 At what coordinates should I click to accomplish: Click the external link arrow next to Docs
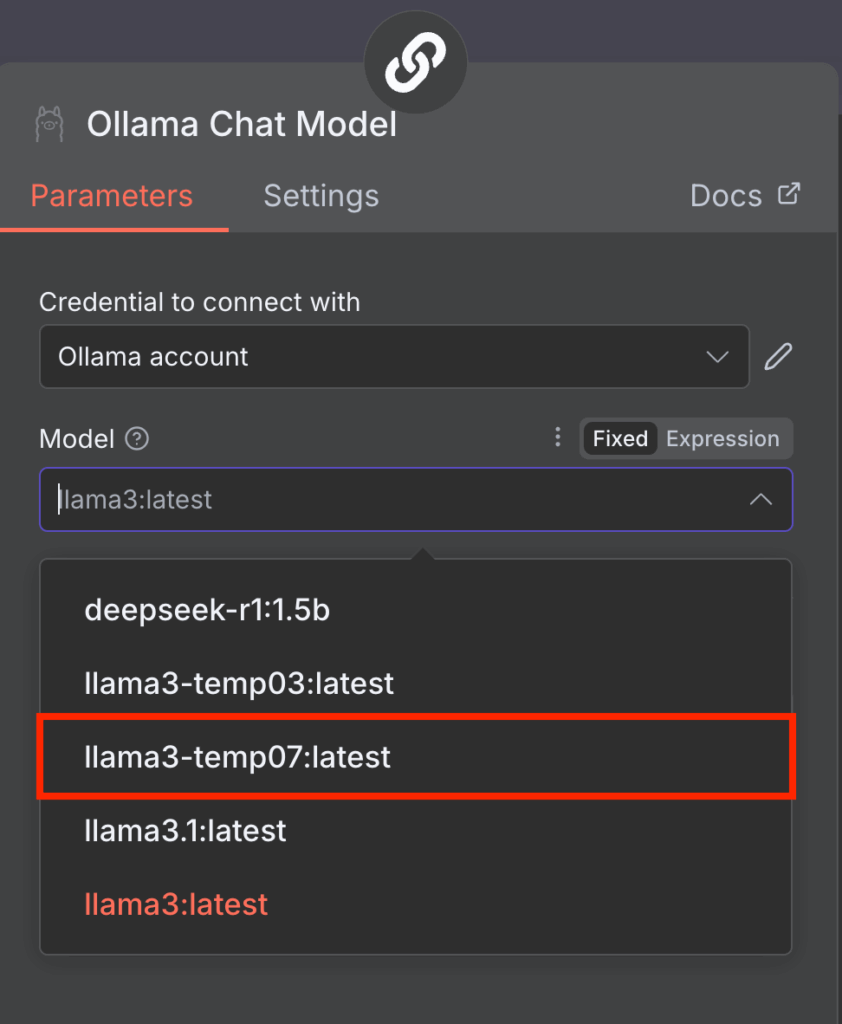(x=790, y=194)
